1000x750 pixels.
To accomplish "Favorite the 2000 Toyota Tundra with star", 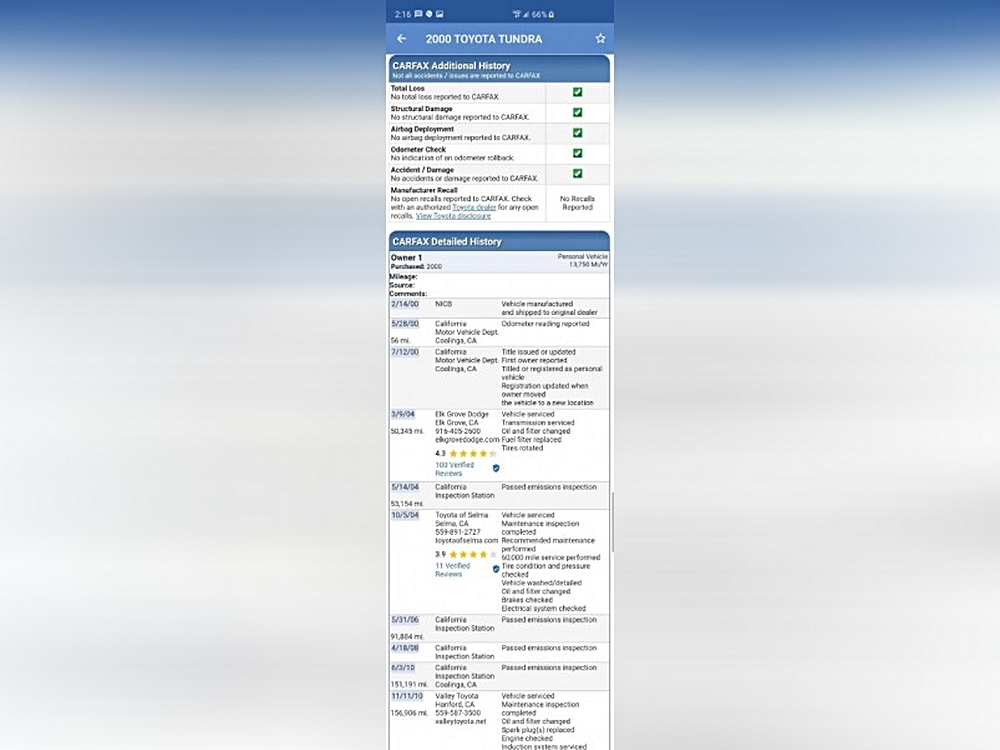I will point(600,39).
